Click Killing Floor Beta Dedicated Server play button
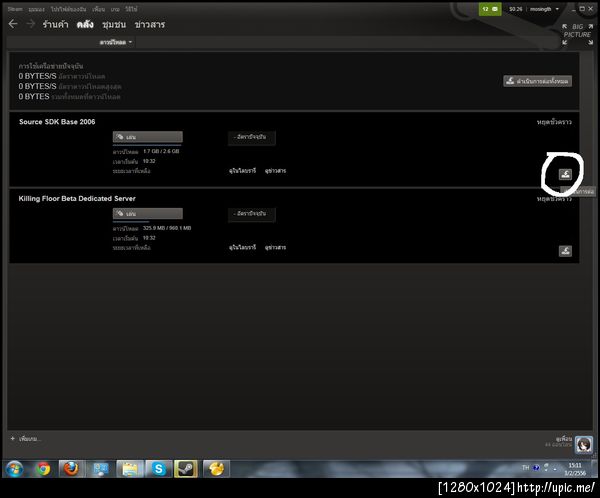600x498 pixels. point(147,213)
